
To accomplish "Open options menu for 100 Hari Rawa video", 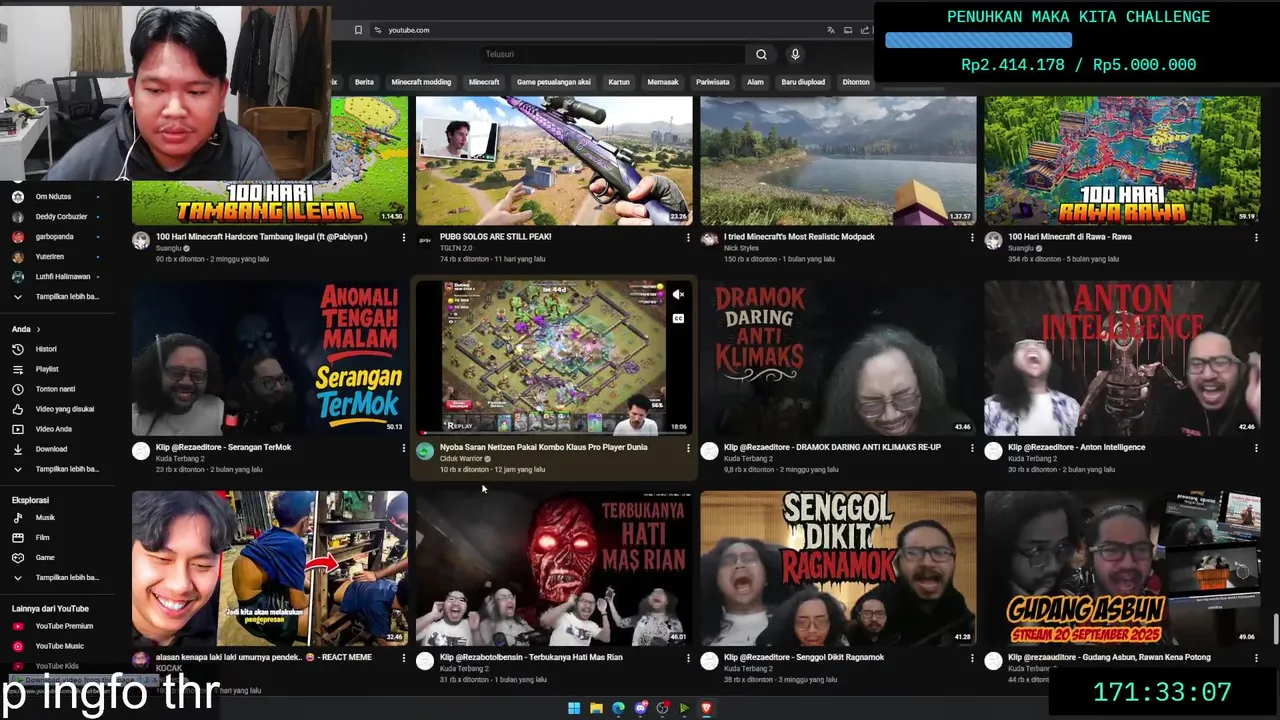I will pos(1256,238).
